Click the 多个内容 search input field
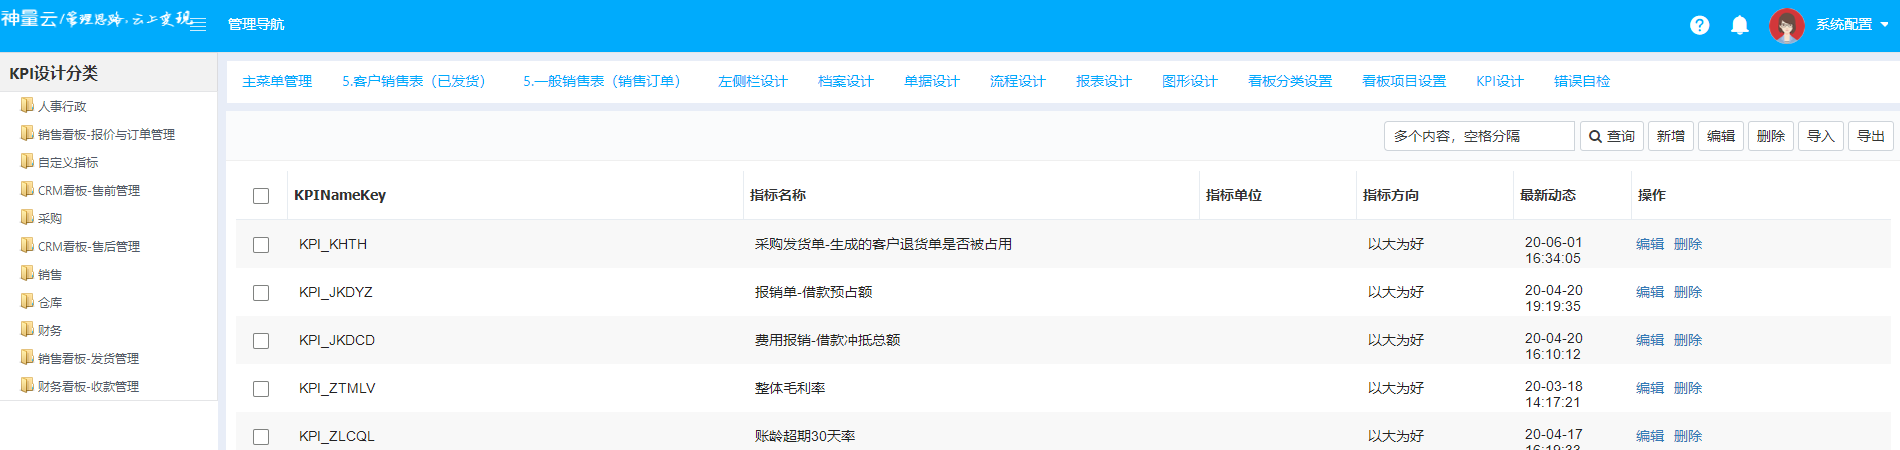1900x450 pixels. pos(1478,136)
